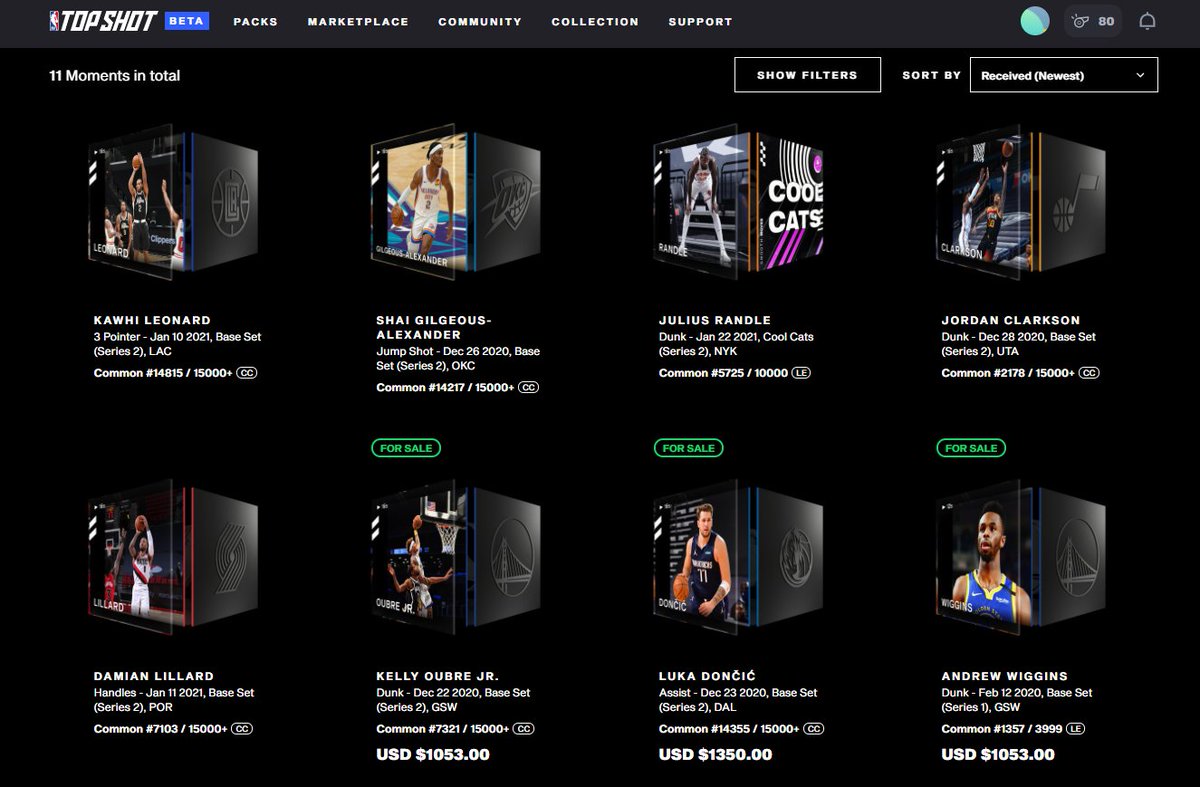The image size is (1200, 787).
Task: Show the filters panel
Action: (807, 75)
